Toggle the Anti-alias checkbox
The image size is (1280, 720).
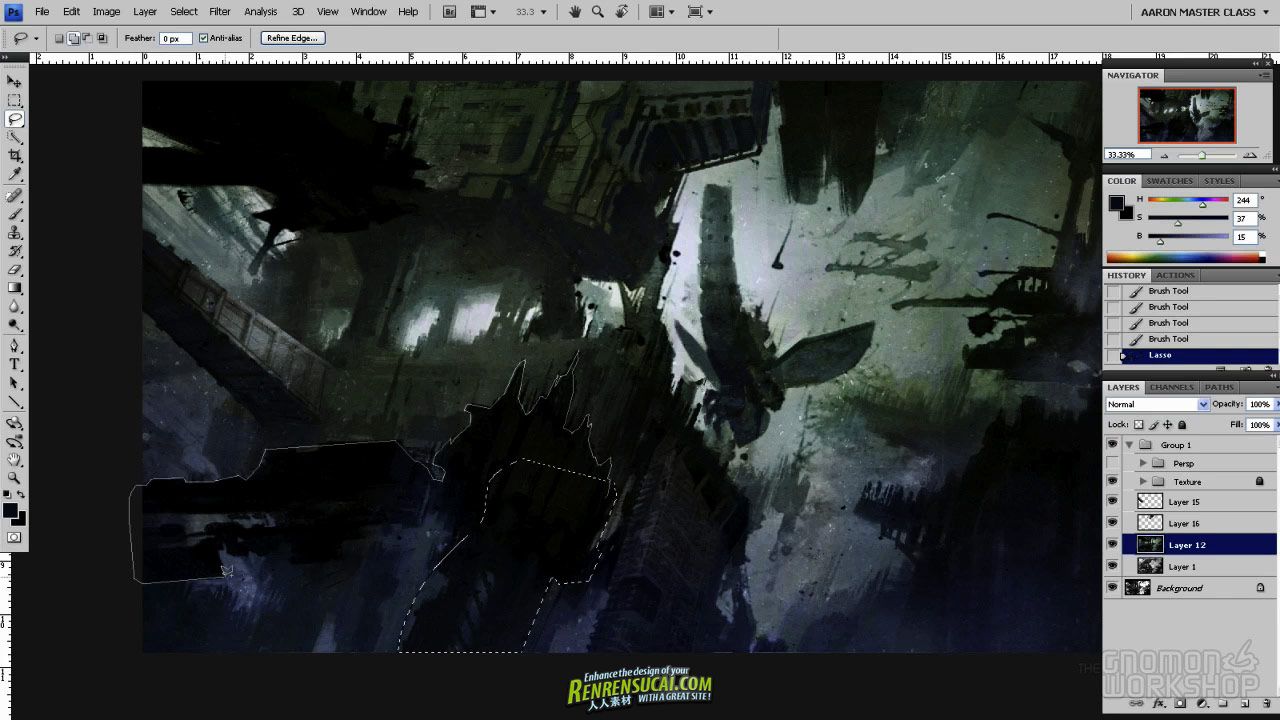click(x=204, y=38)
